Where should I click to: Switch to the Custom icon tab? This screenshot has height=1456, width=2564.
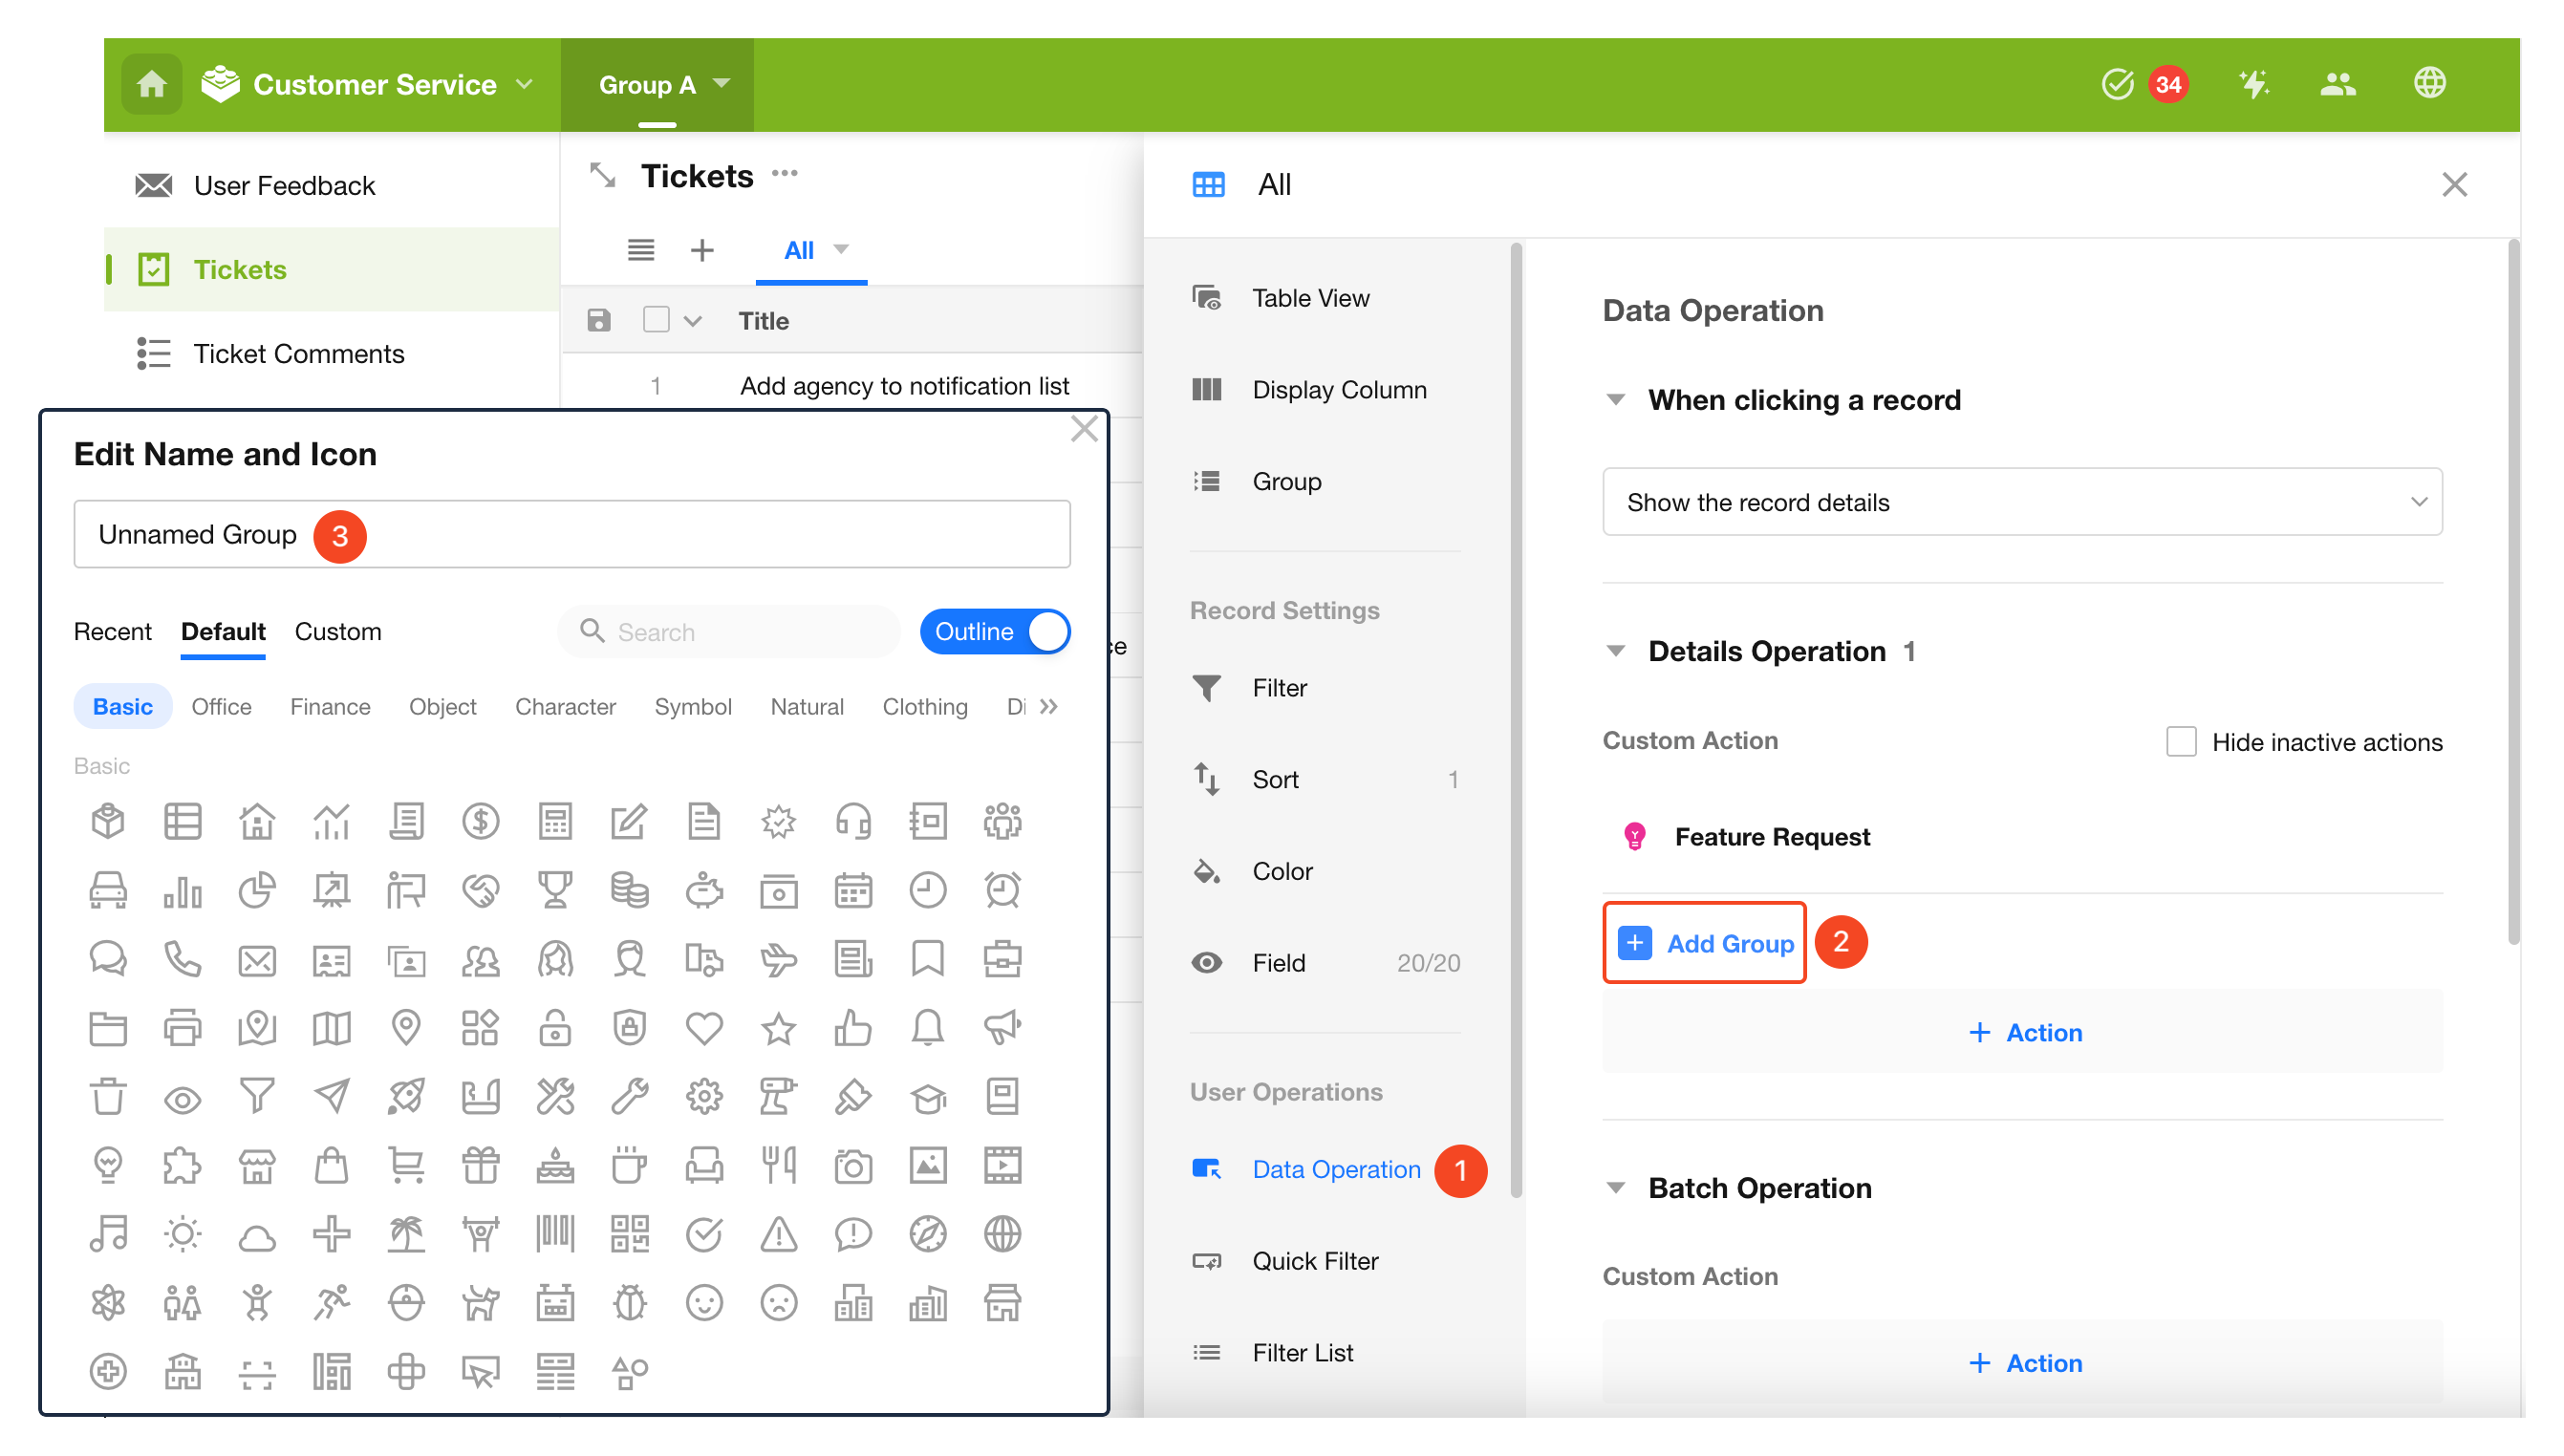(x=338, y=631)
